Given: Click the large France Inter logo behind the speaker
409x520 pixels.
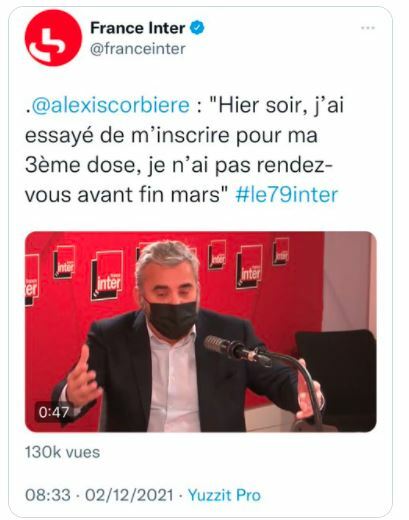Looking at the screenshot, I should tap(107, 276).
